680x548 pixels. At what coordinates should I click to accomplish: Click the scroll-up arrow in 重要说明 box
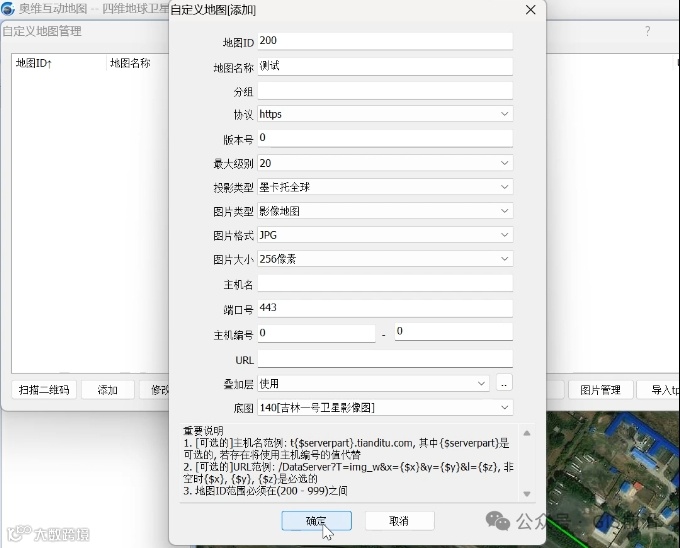(527, 433)
